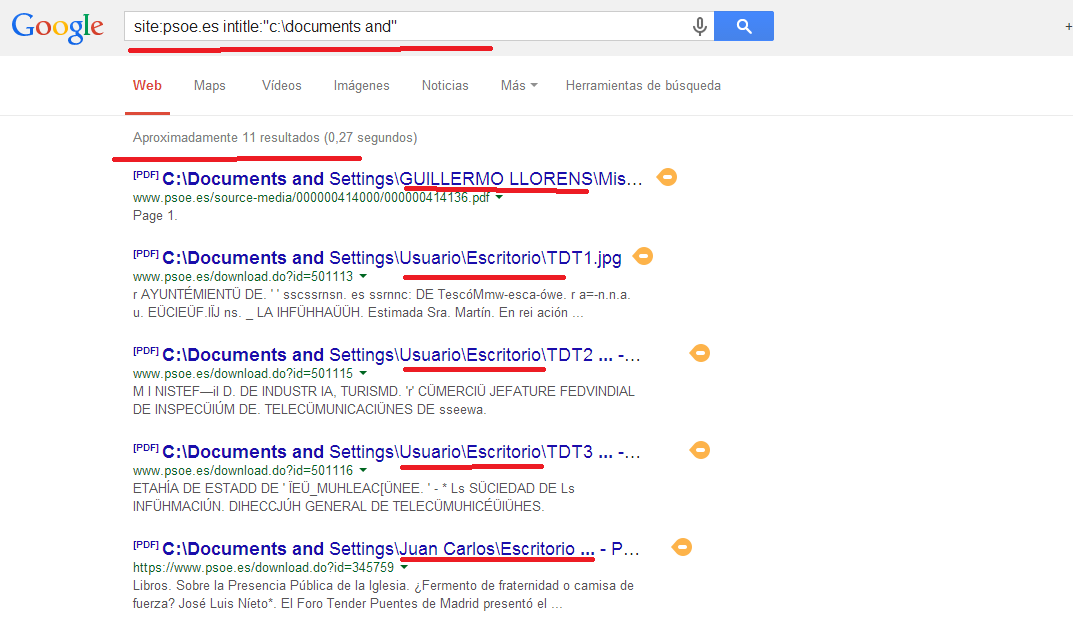This screenshot has height=631, width=1073.
Task: Click the blue search magnifier button
Action: 744,26
